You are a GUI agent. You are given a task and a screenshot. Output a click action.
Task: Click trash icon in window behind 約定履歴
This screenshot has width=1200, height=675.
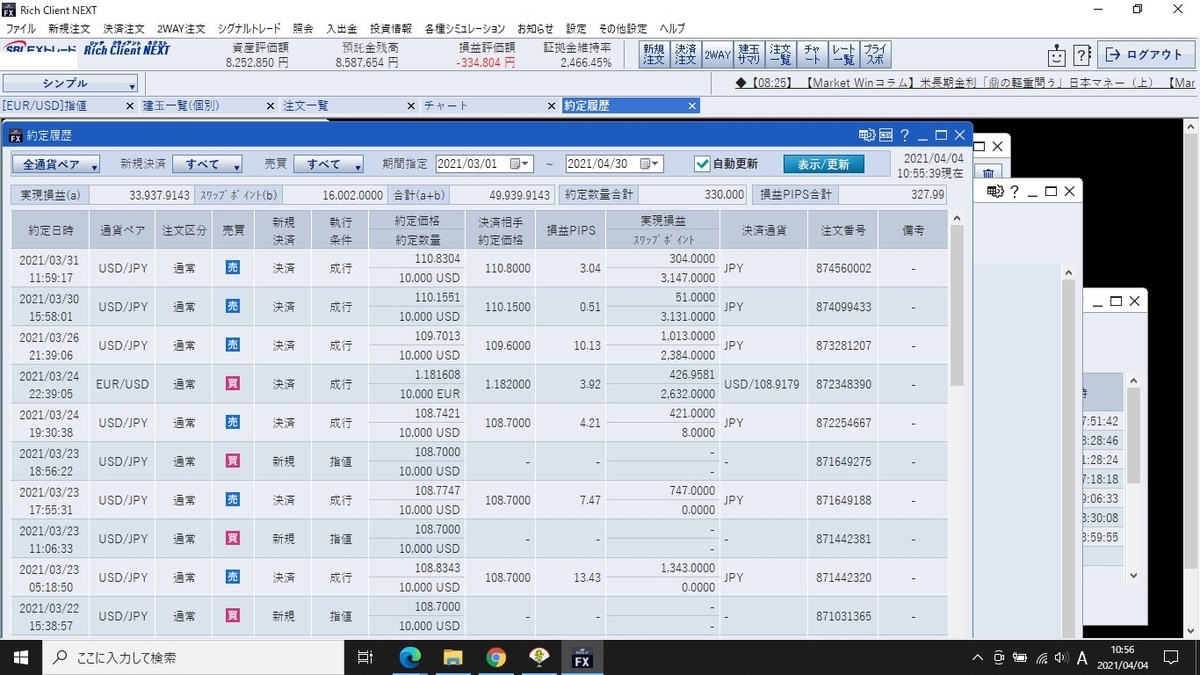click(x=986, y=173)
